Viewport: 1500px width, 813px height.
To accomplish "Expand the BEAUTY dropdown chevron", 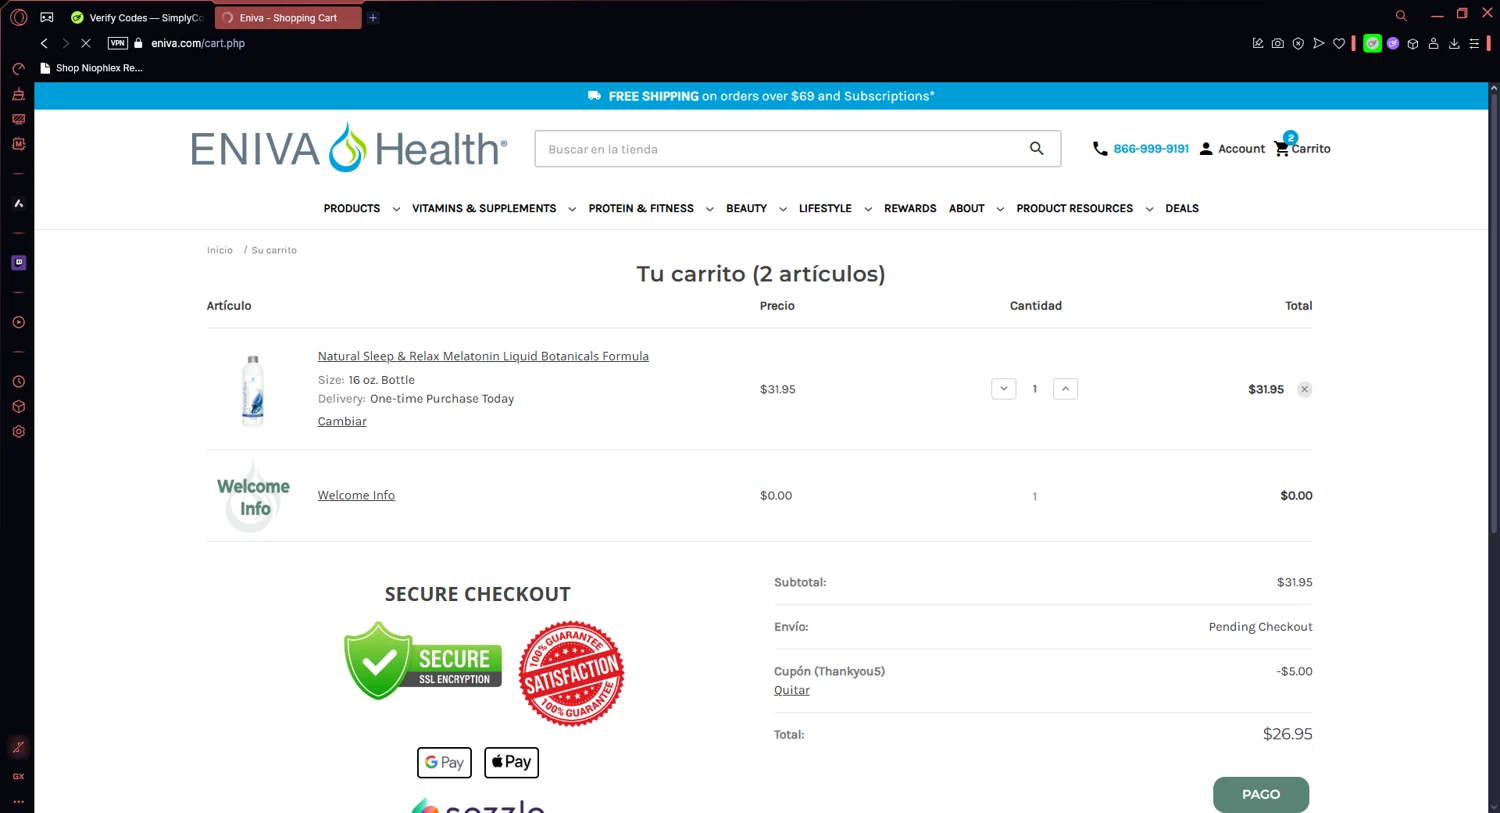I will [783, 209].
